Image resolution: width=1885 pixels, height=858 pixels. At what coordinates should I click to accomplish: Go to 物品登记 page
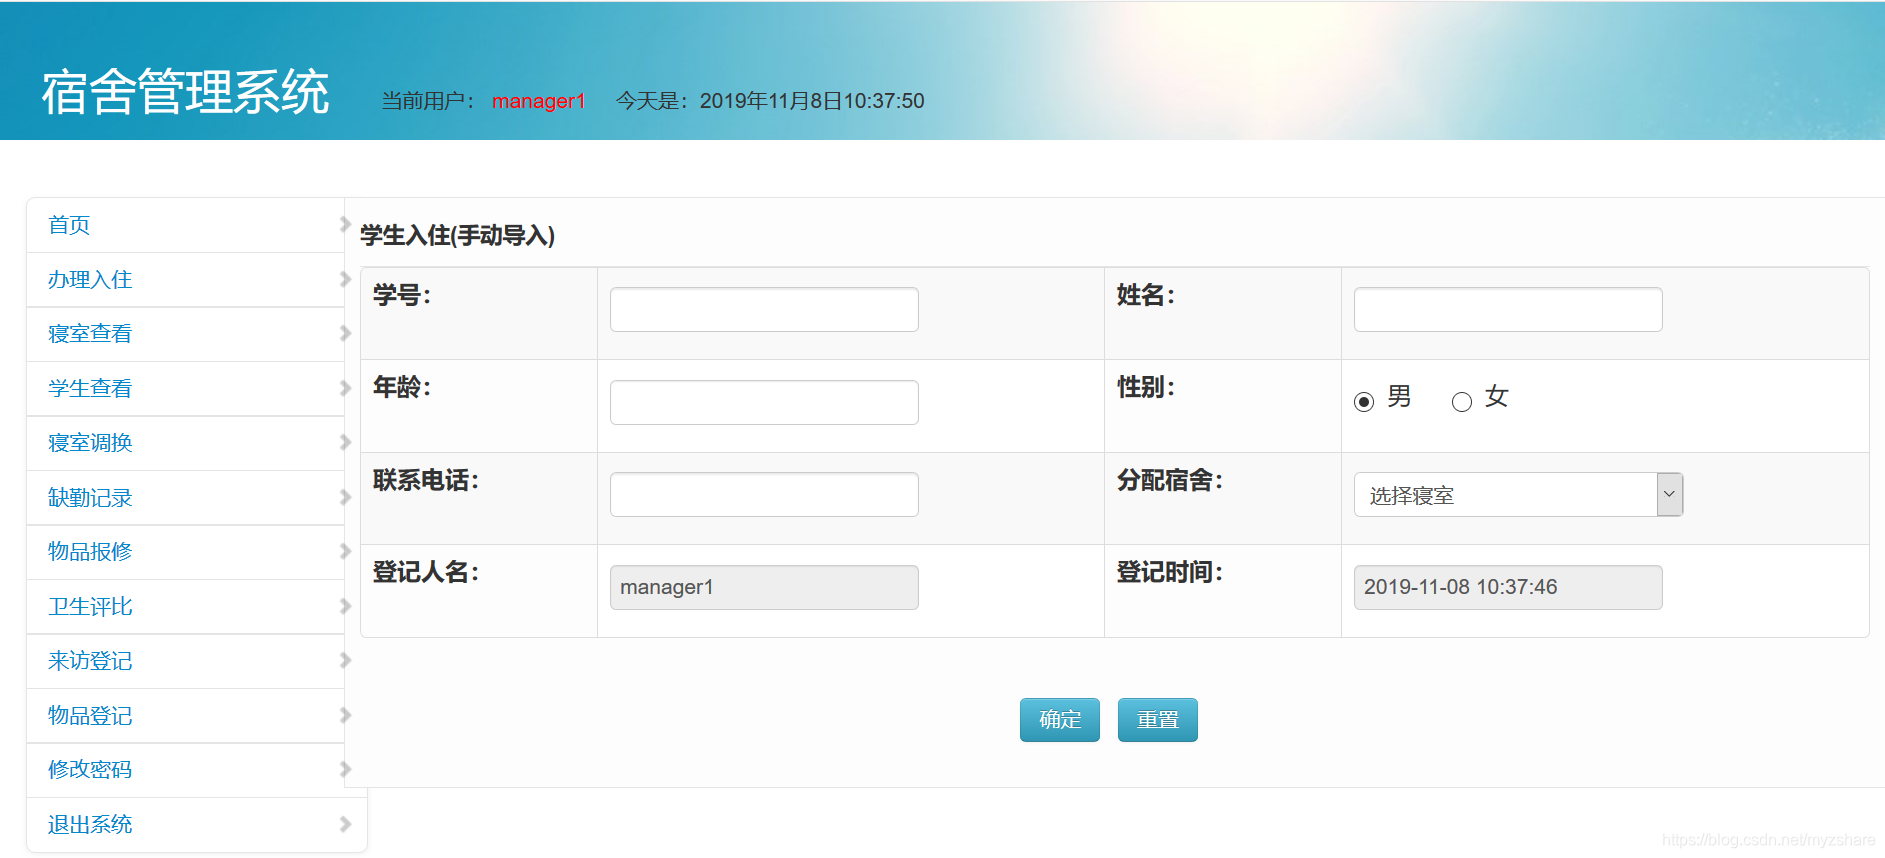(x=90, y=716)
